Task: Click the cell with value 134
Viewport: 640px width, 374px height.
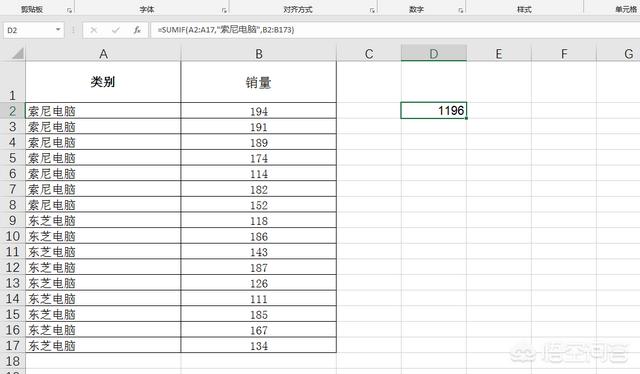Action: 259,345
